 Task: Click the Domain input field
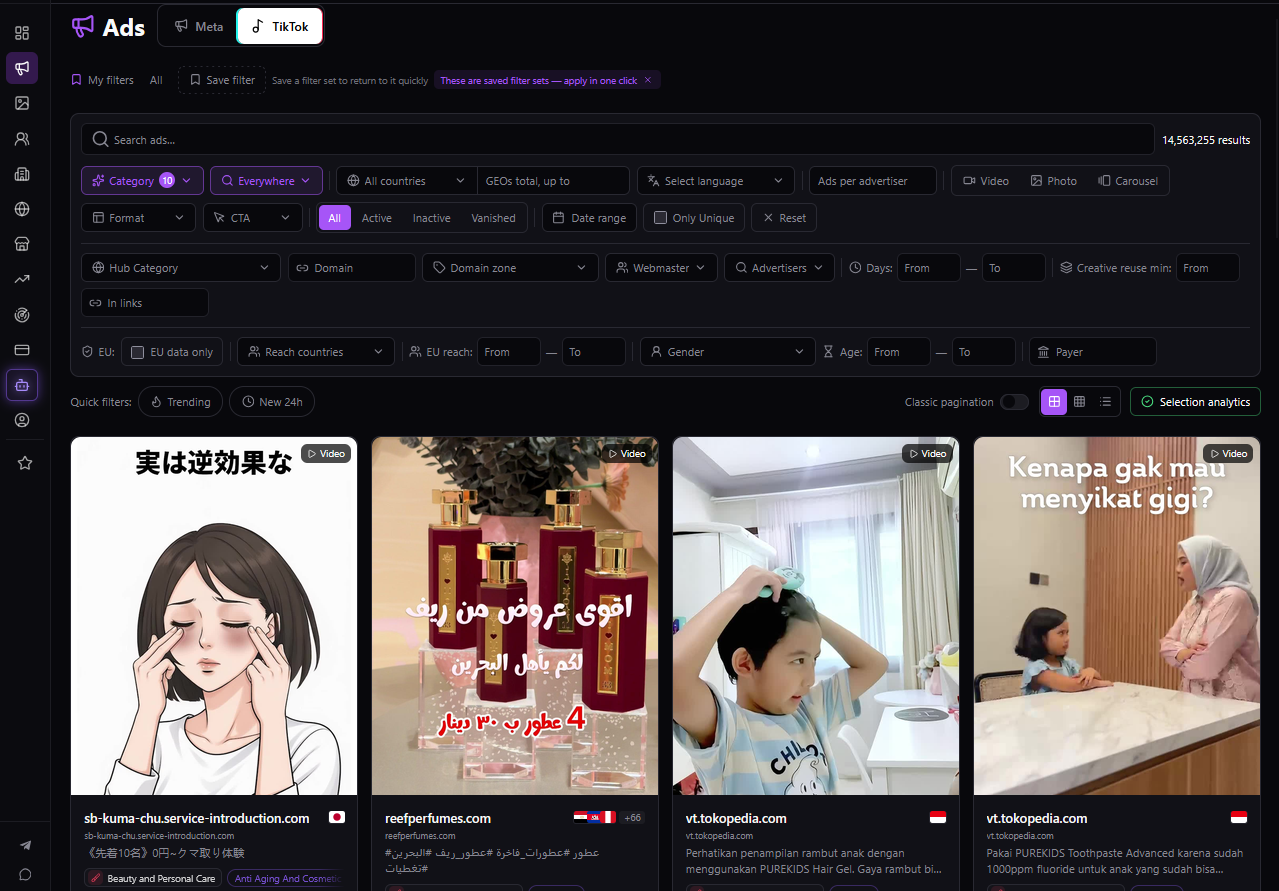[352, 268]
